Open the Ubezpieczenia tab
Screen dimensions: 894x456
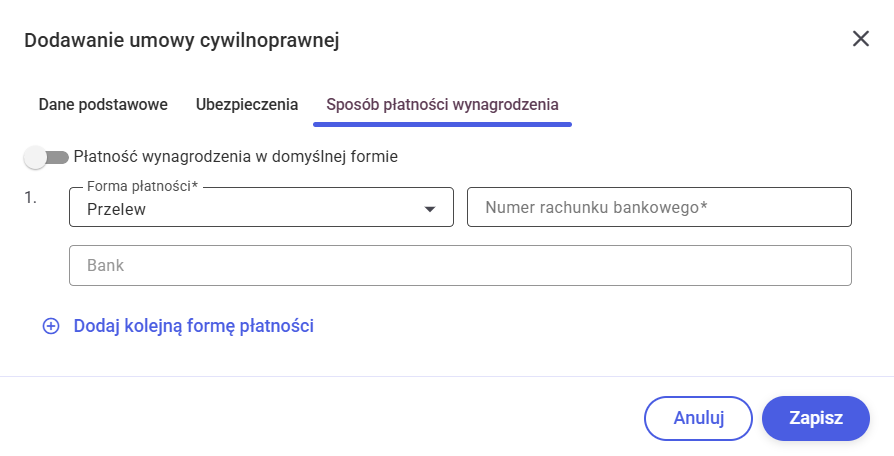(247, 104)
